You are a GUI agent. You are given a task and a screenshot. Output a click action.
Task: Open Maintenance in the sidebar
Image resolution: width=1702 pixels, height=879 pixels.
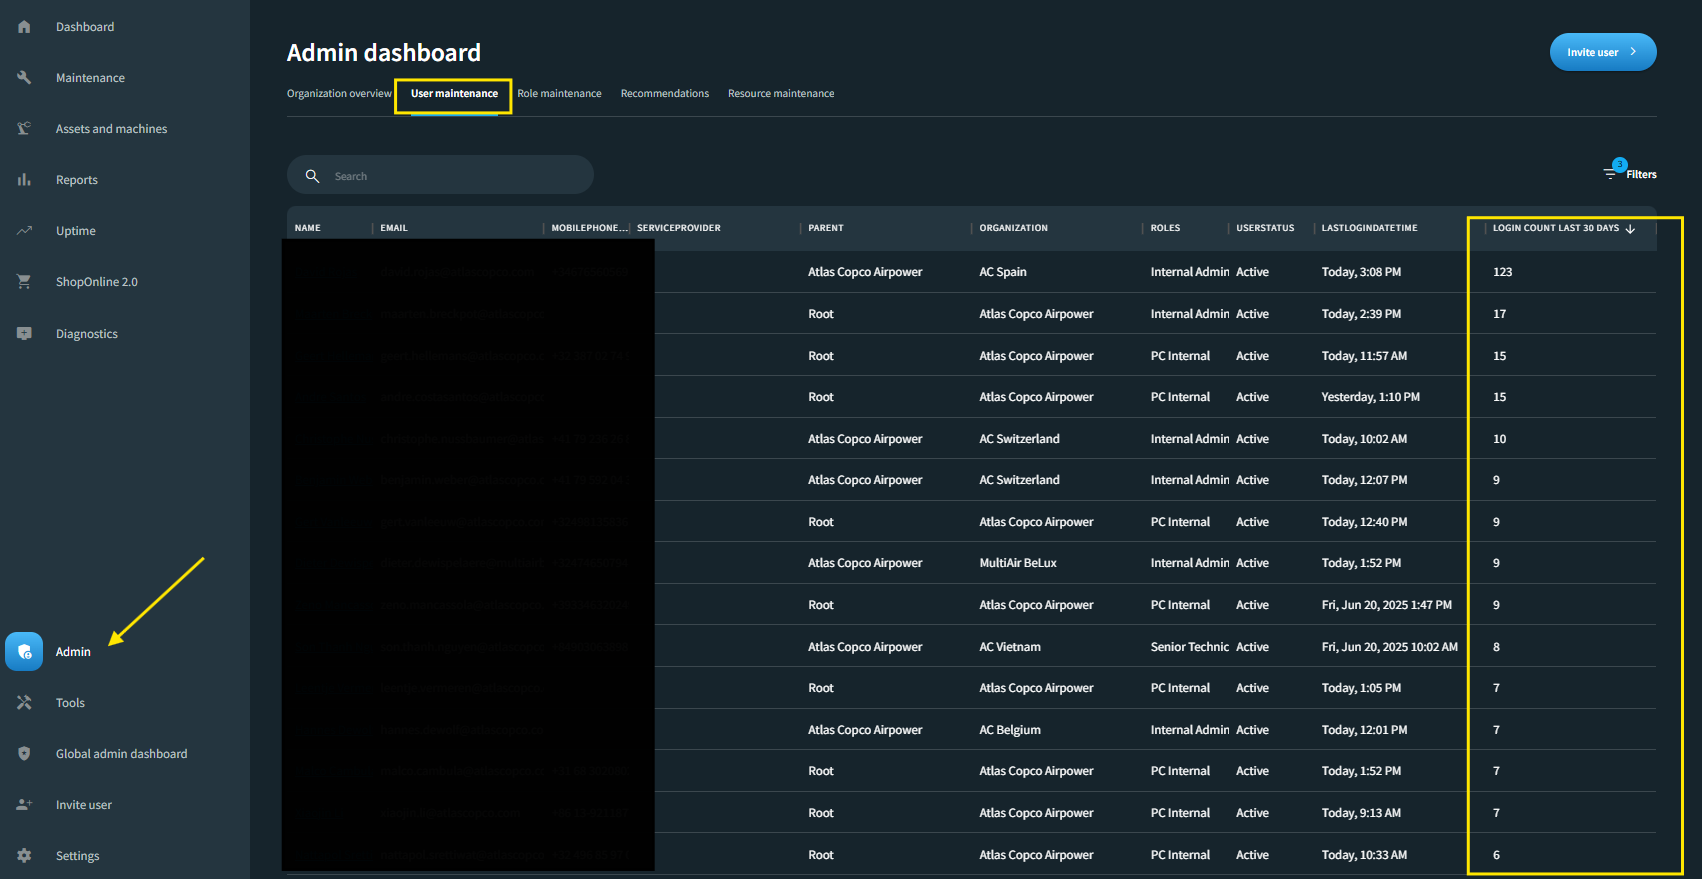coord(90,78)
